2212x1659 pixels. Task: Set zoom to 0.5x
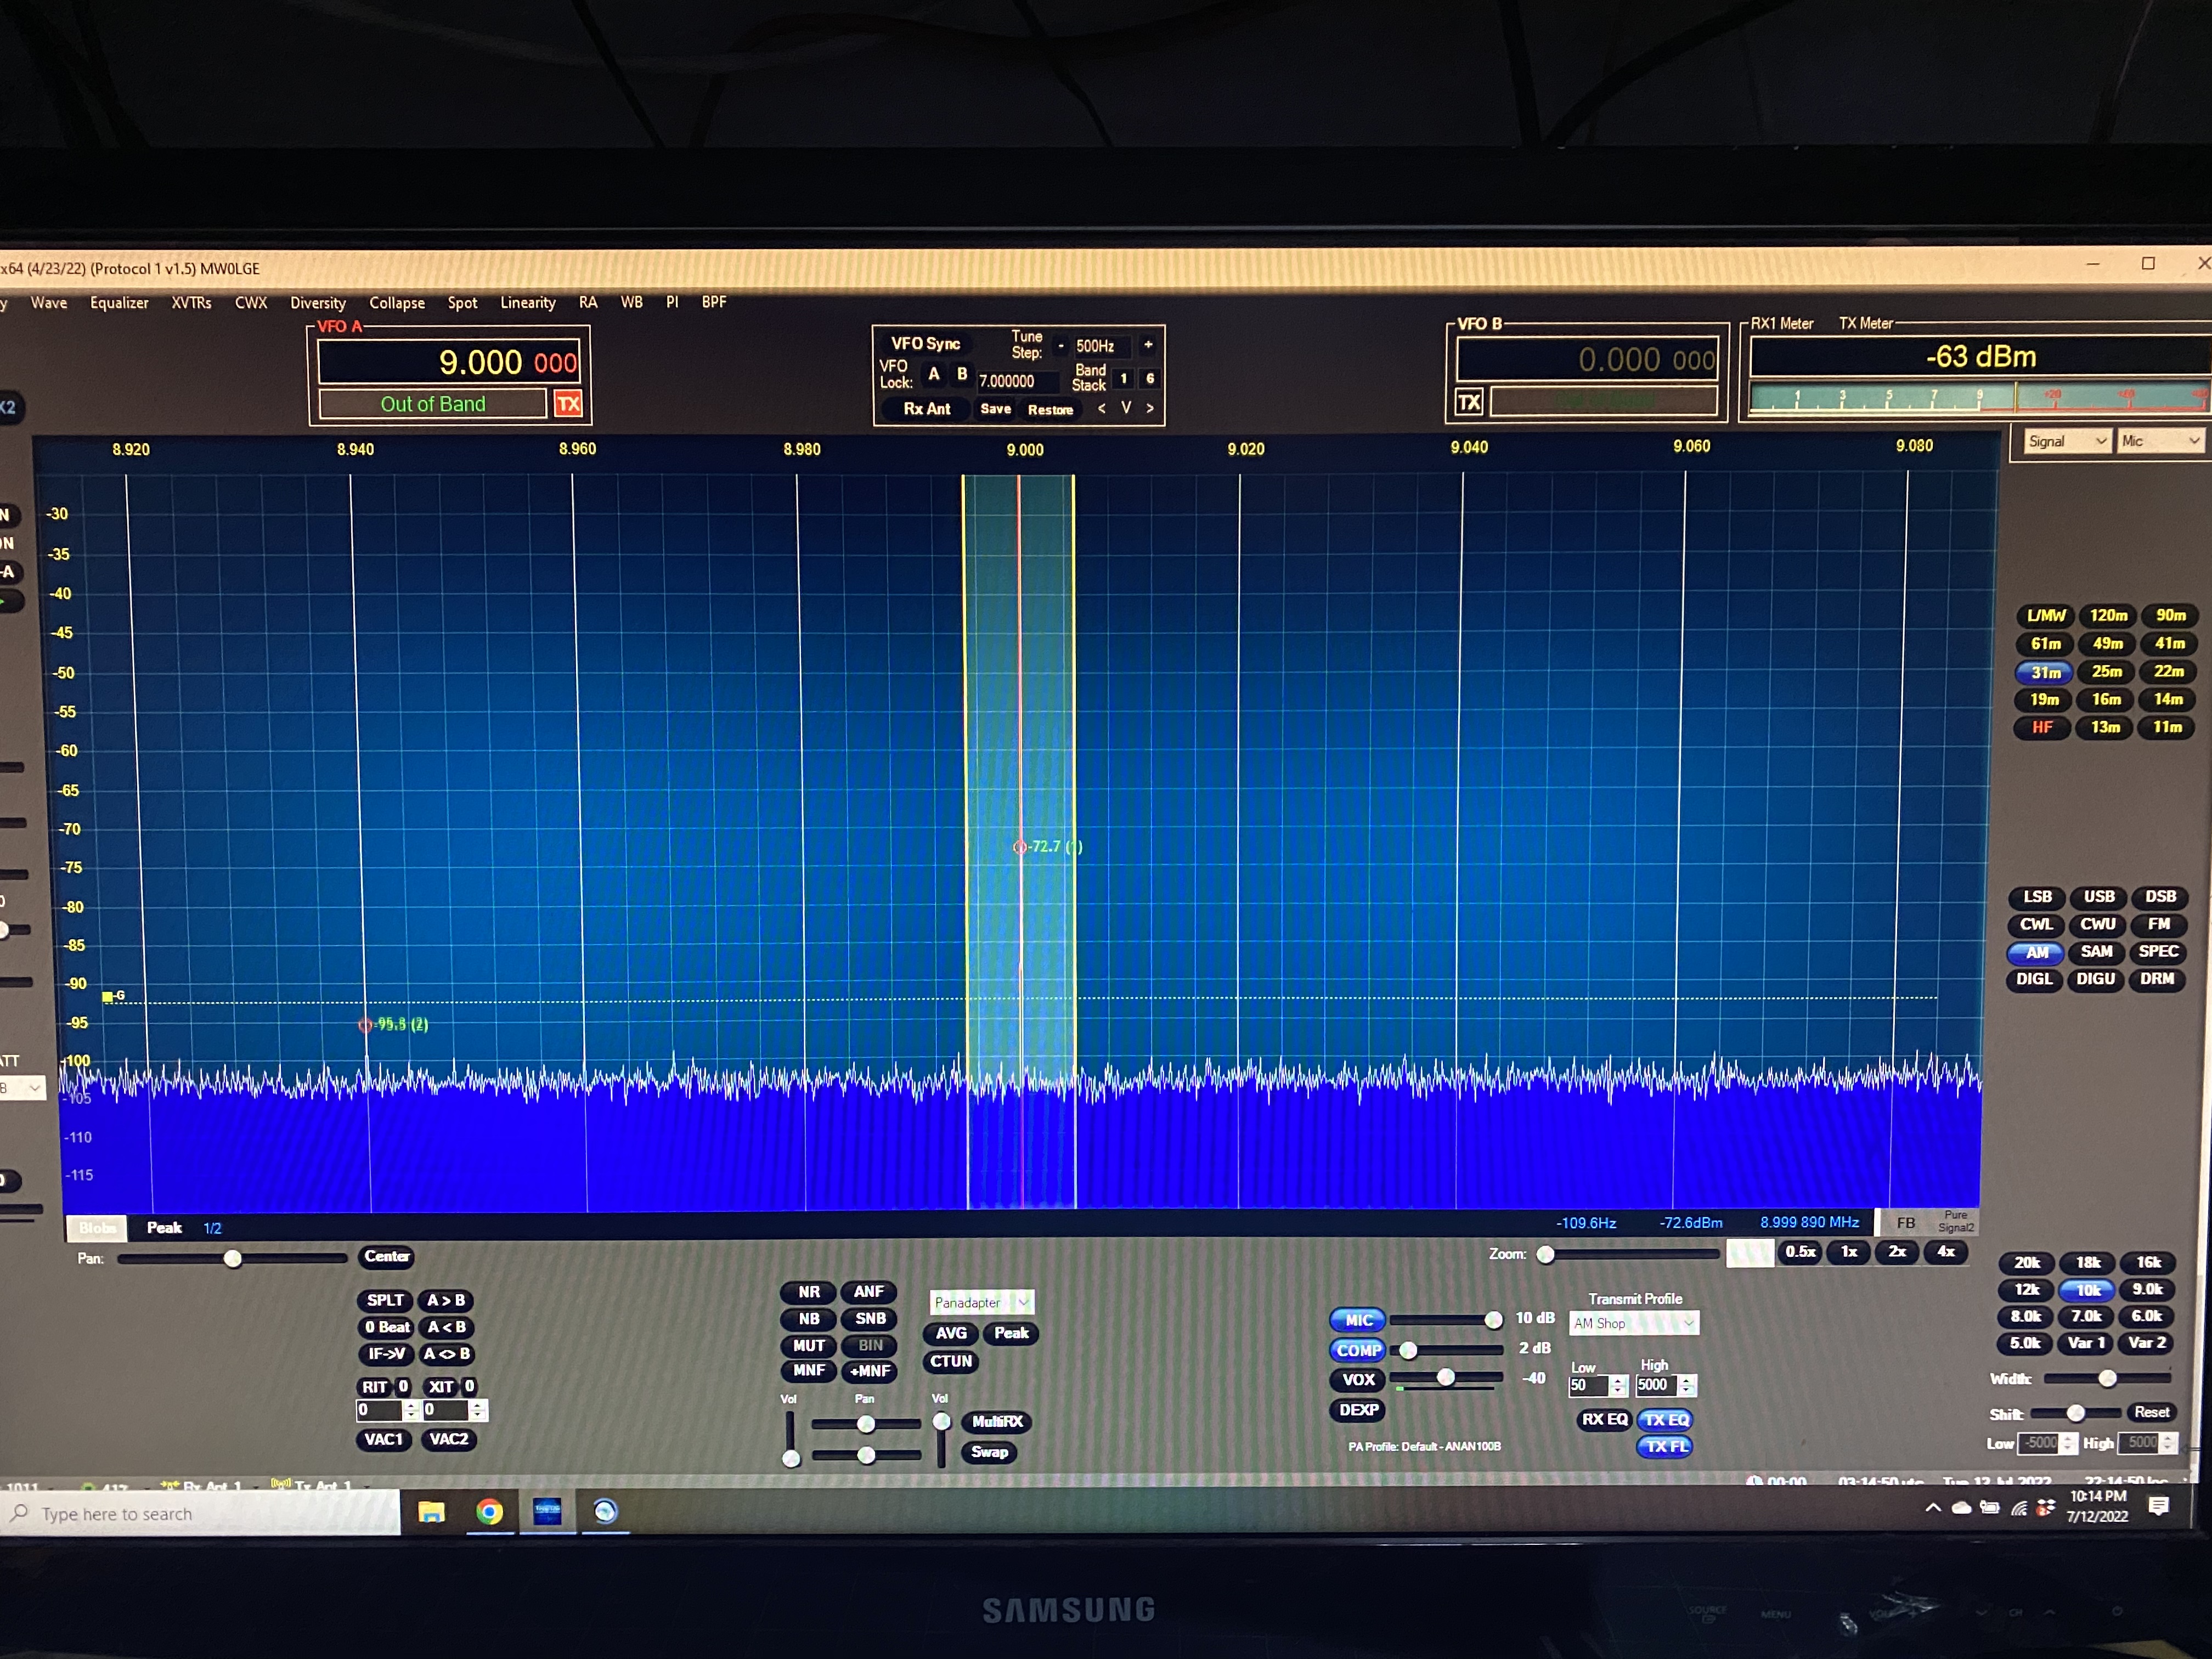pos(1800,1252)
